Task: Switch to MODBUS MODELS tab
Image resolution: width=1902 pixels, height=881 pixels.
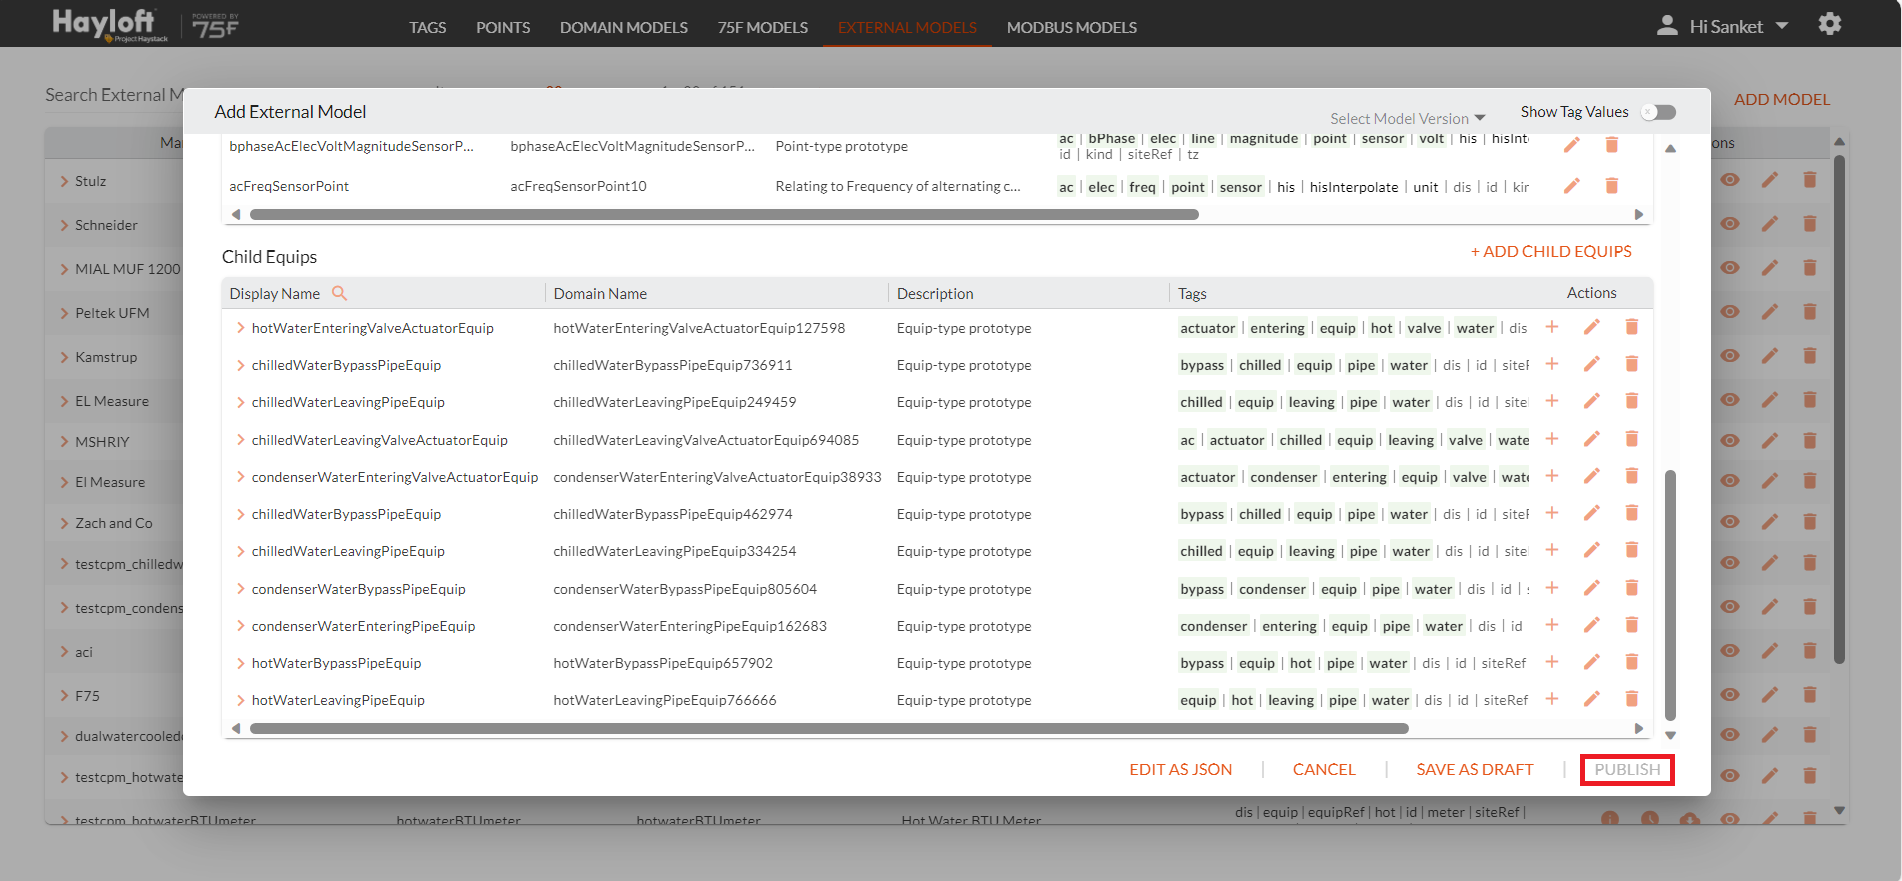Action: (1072, 27)
